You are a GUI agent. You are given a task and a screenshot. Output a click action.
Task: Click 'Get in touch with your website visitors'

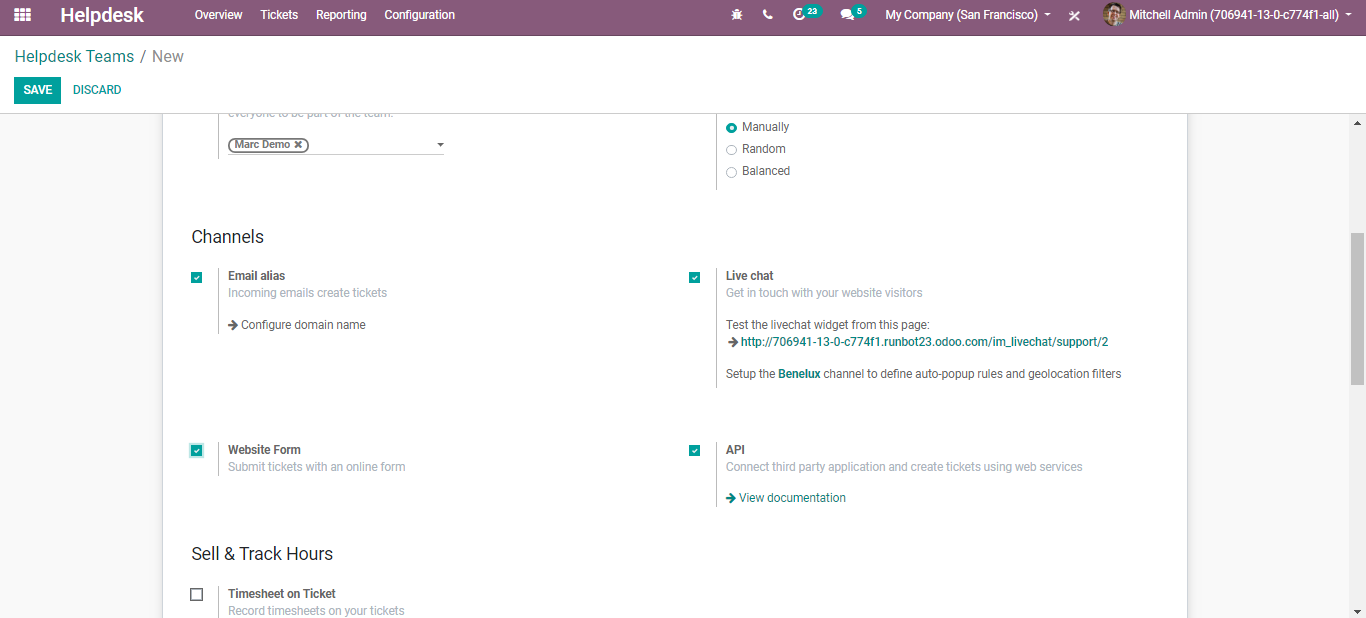pyautogui.click(x=824, y=293)
